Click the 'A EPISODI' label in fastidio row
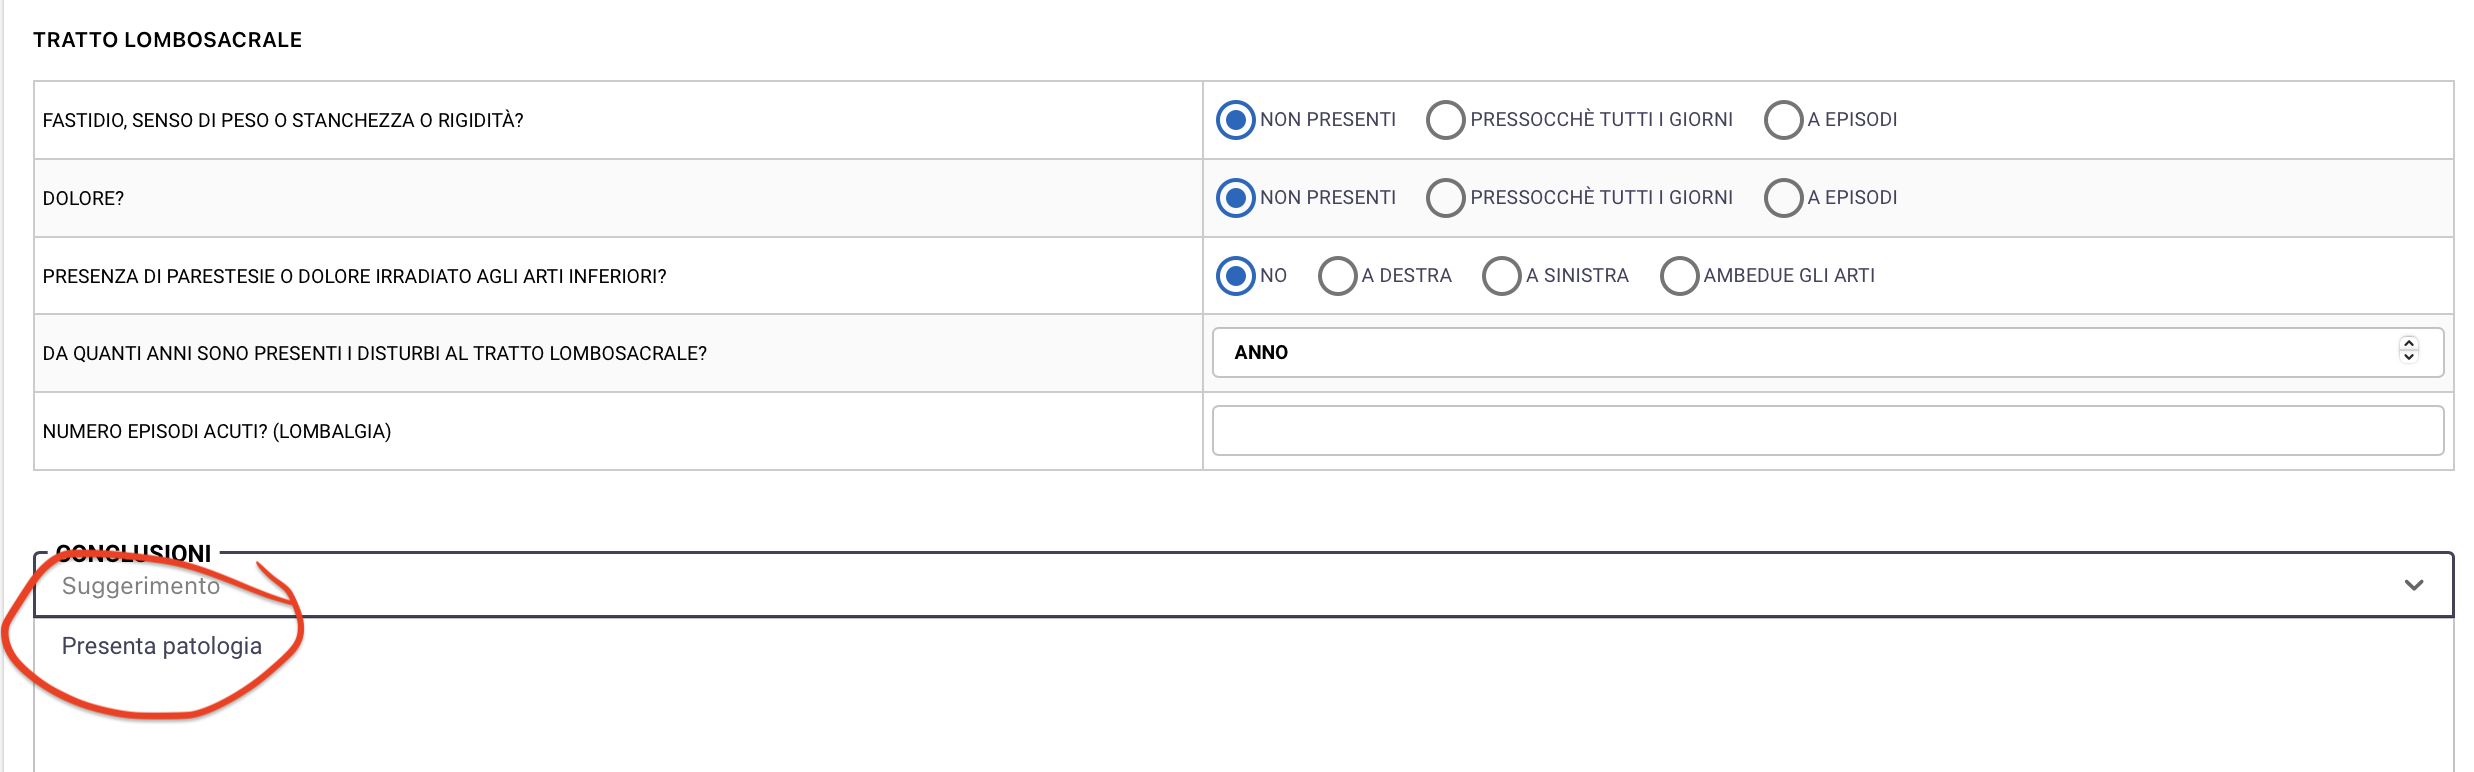The image size is (2474, 772). 1852,120
